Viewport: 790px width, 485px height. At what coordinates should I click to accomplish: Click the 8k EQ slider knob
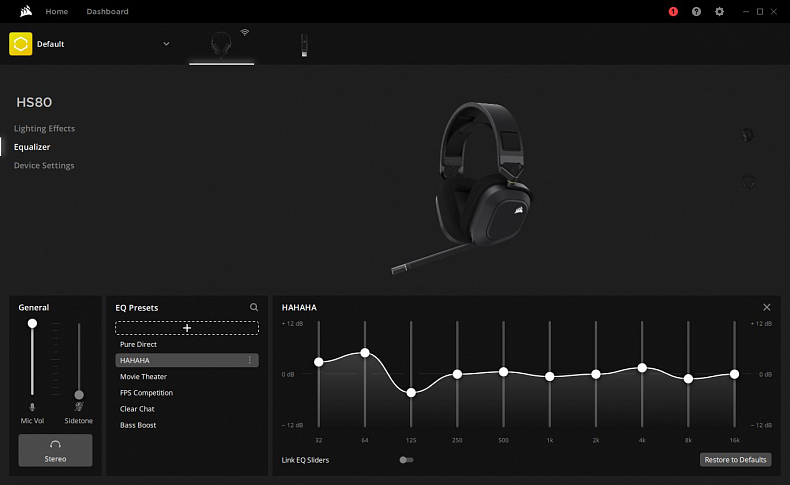point(688,379)
